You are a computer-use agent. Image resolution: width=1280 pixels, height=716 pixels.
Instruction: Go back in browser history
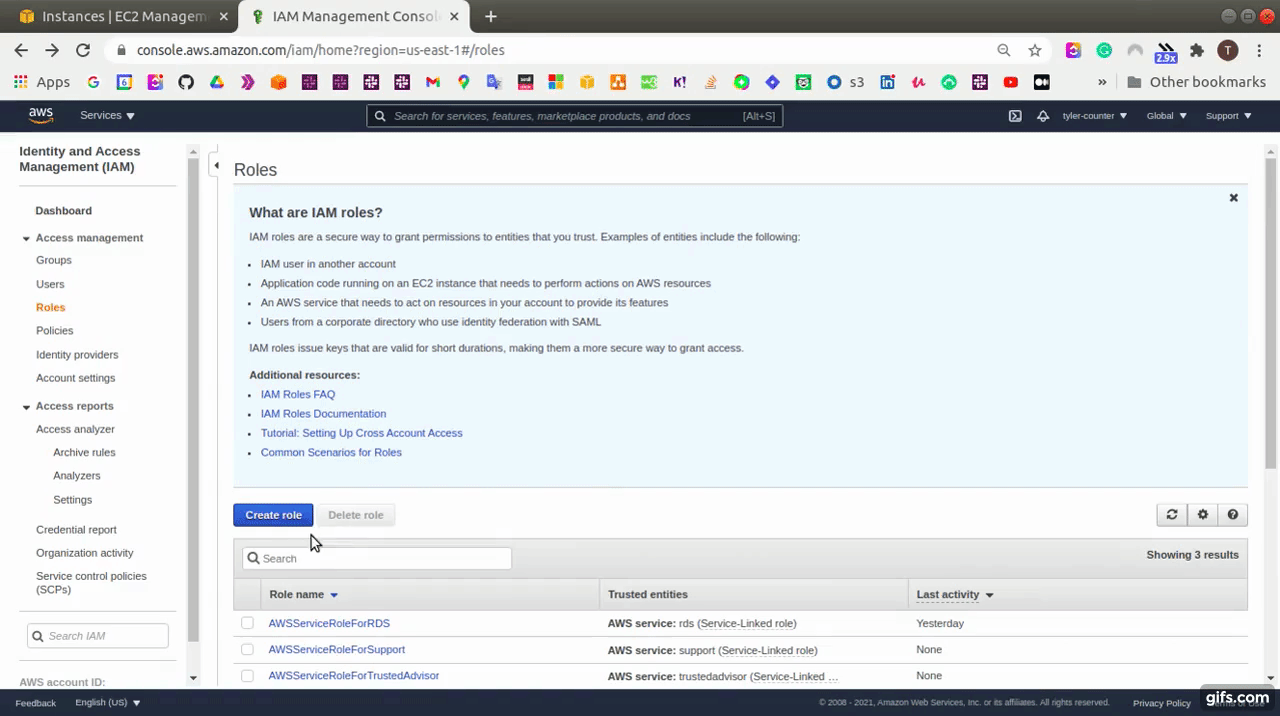21,50
